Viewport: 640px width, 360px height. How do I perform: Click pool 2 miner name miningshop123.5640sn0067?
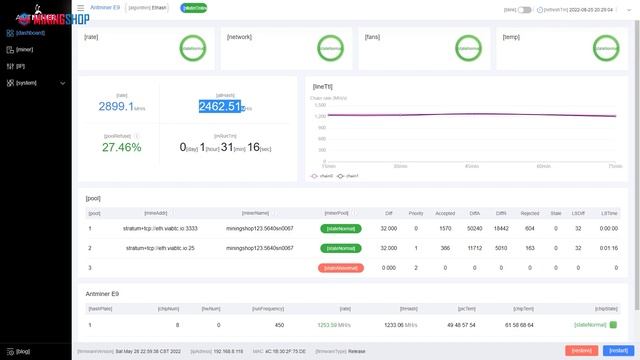pyautogui.click(x=260, y=248)
